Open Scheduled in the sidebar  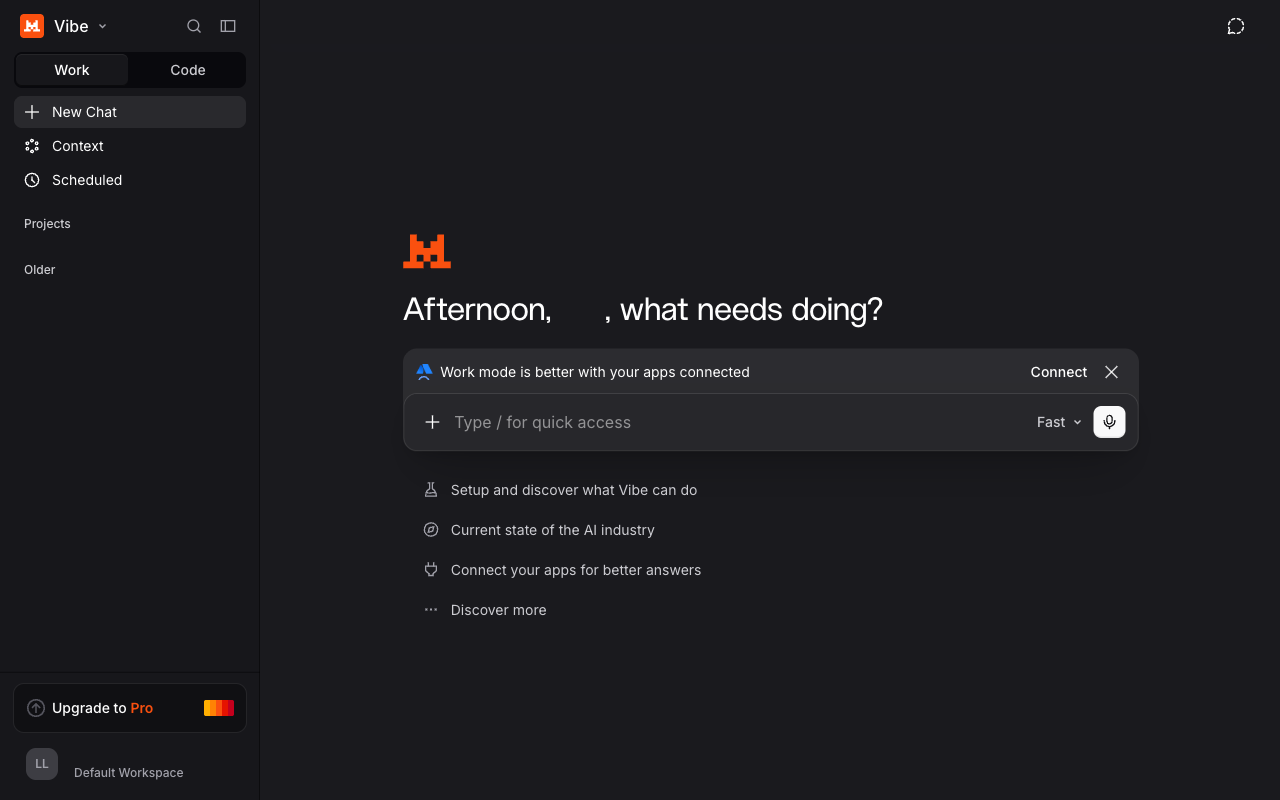130,180
